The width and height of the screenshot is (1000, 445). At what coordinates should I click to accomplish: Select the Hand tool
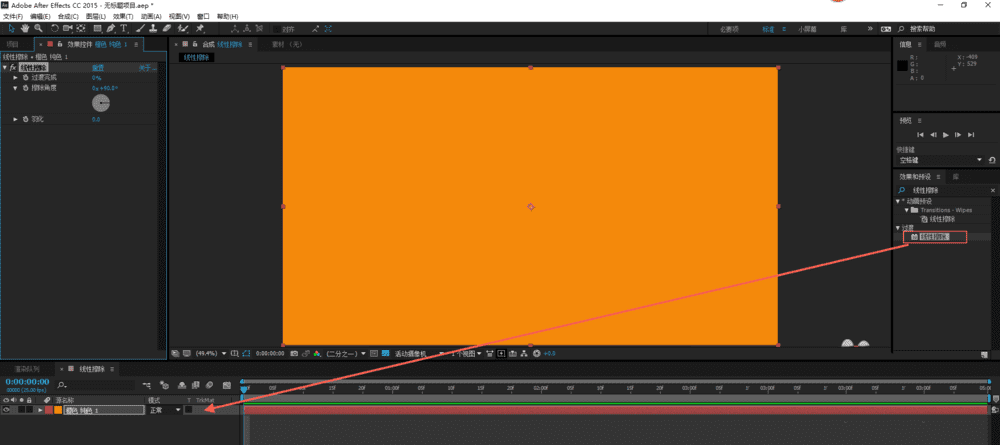coord(25,29)
